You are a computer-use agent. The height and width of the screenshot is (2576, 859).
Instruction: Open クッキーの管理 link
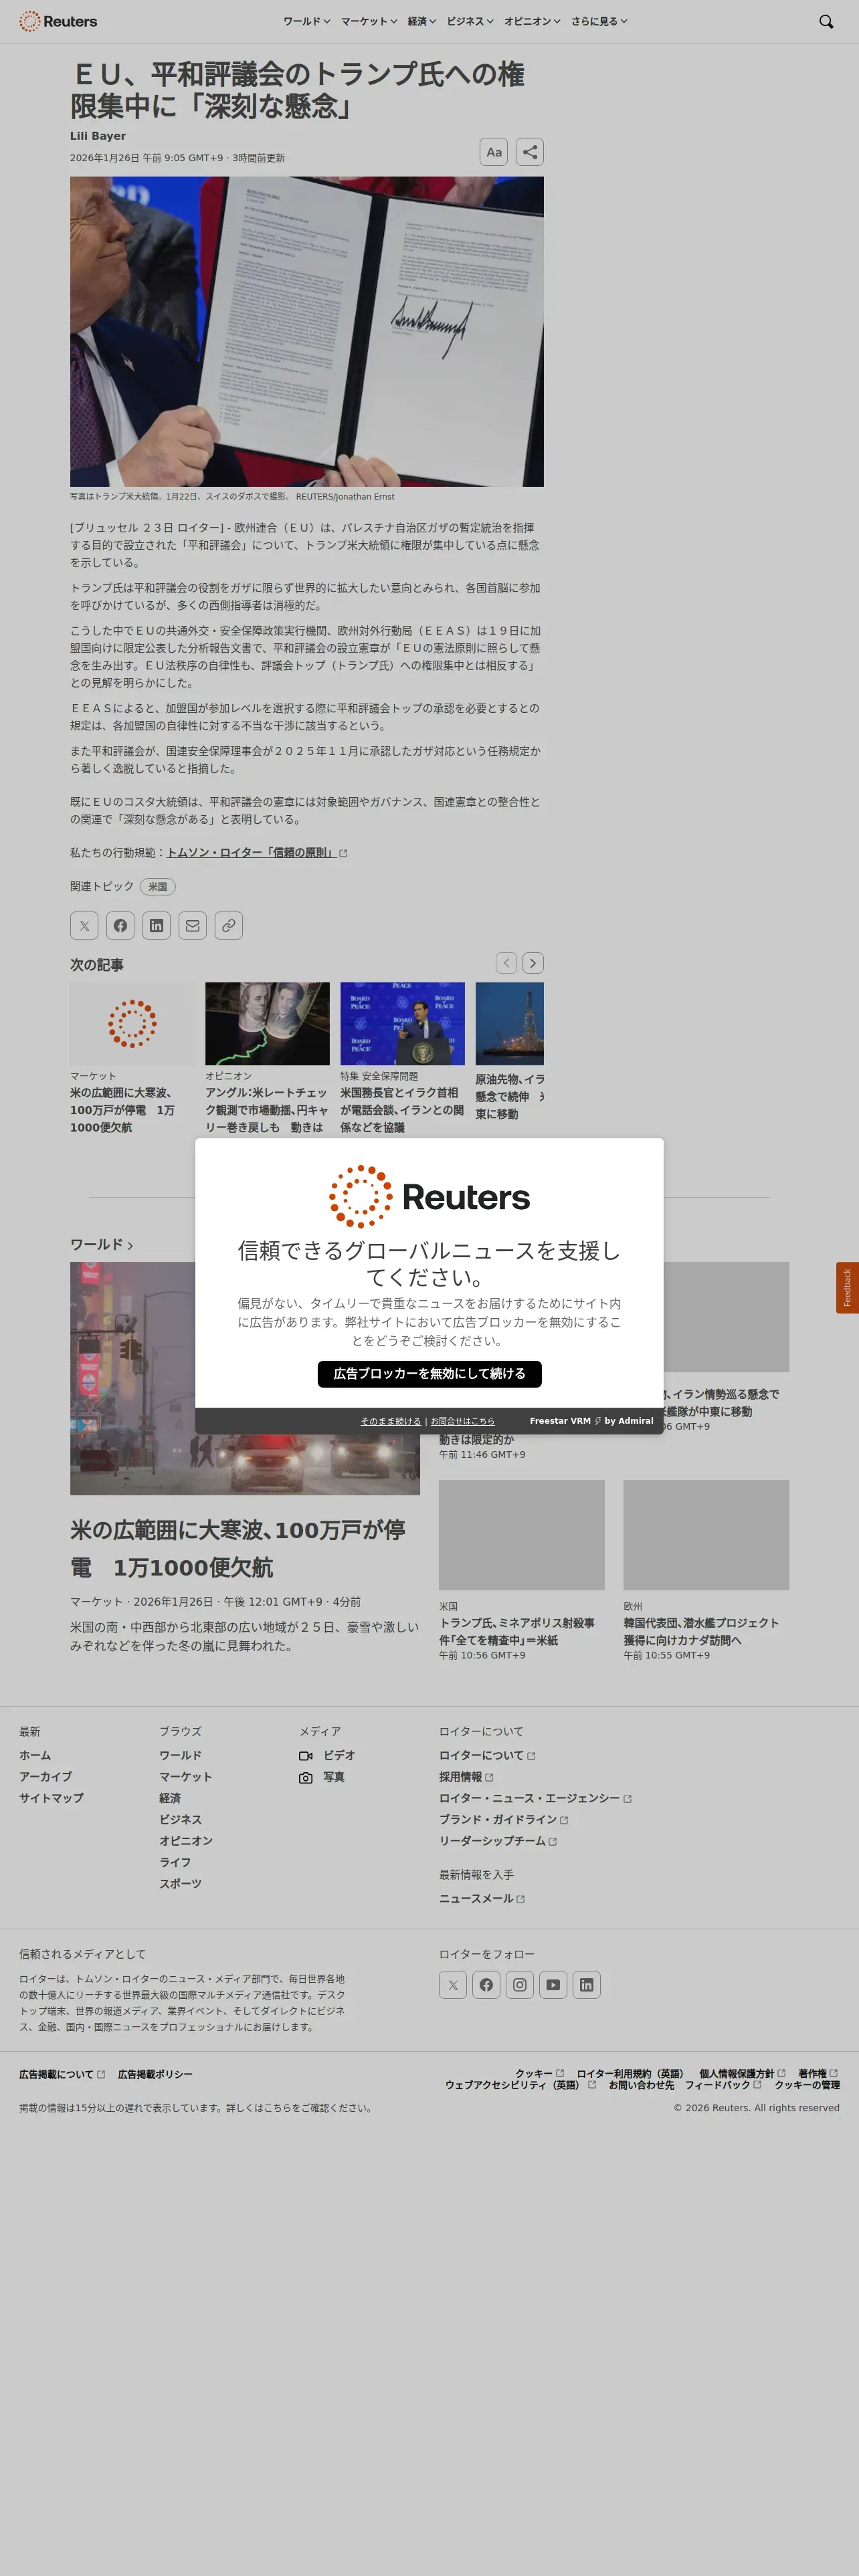coord(807,2086)
